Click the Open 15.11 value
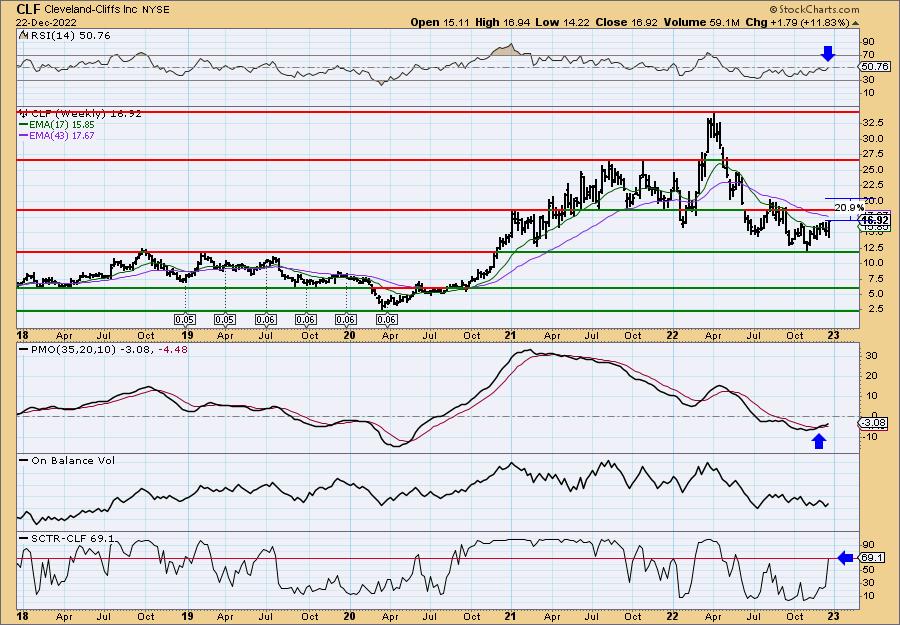The image size is (900, 625). [441, 22]
